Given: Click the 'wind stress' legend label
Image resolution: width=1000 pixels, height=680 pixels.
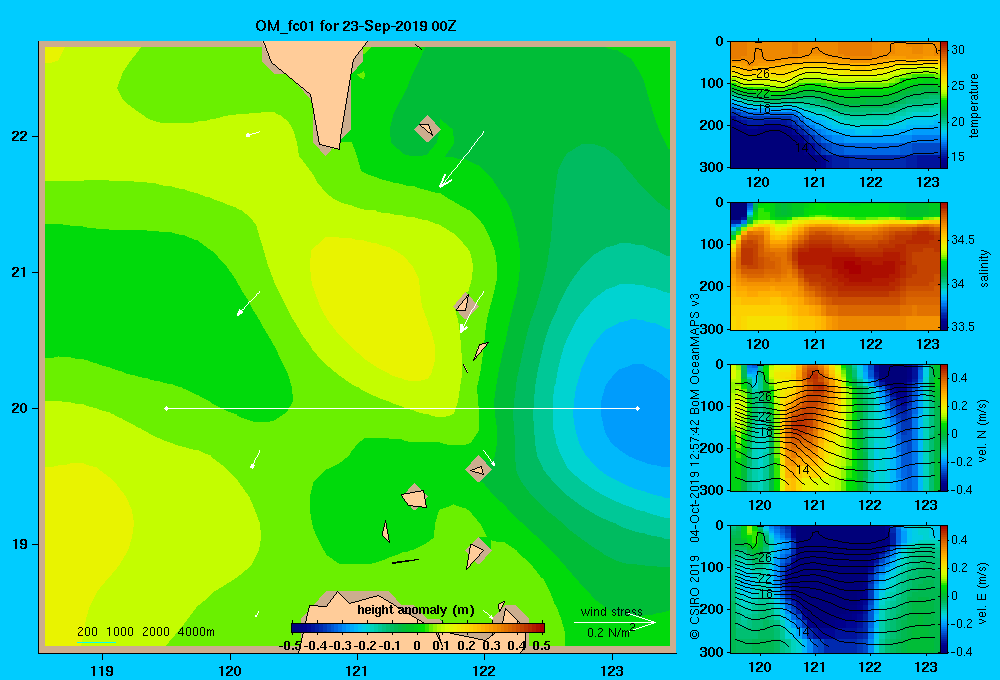Looking at the screenshot, I should pos(612,611).
